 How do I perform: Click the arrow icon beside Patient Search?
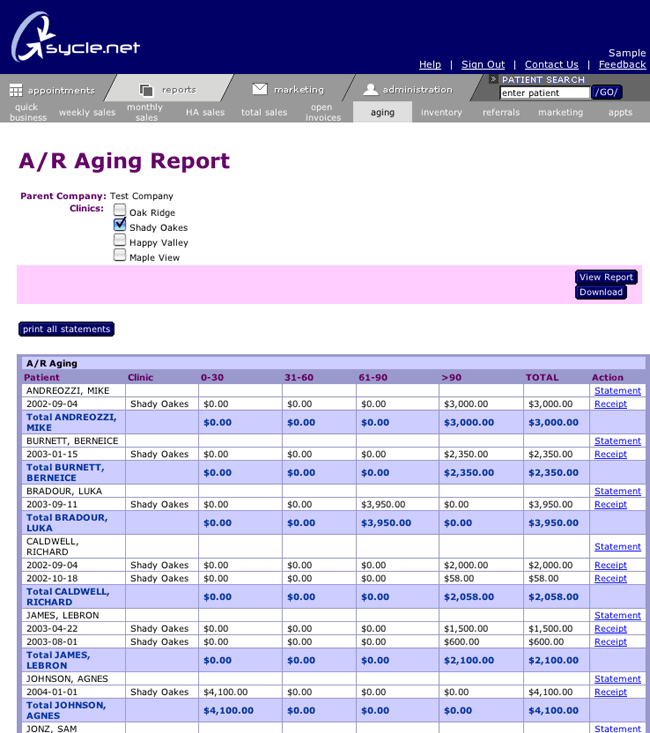493,79
